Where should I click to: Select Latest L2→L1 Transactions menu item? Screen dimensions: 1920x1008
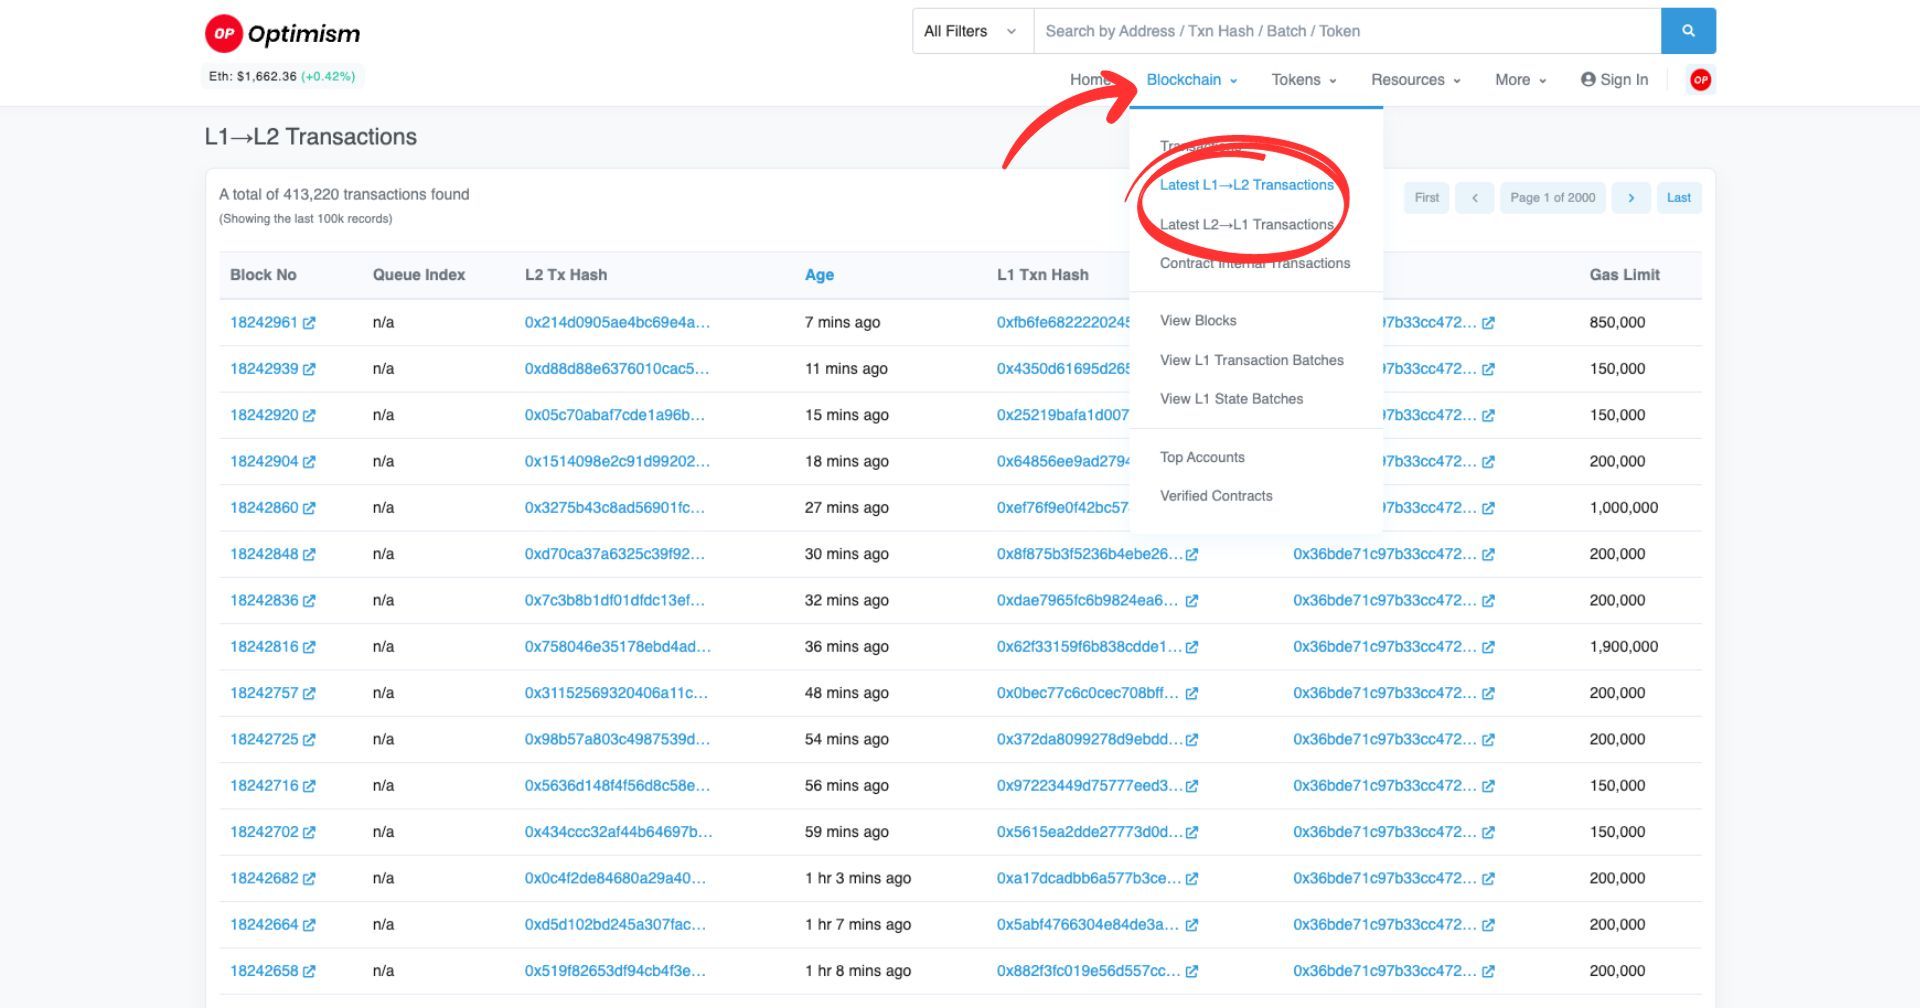1247,224
